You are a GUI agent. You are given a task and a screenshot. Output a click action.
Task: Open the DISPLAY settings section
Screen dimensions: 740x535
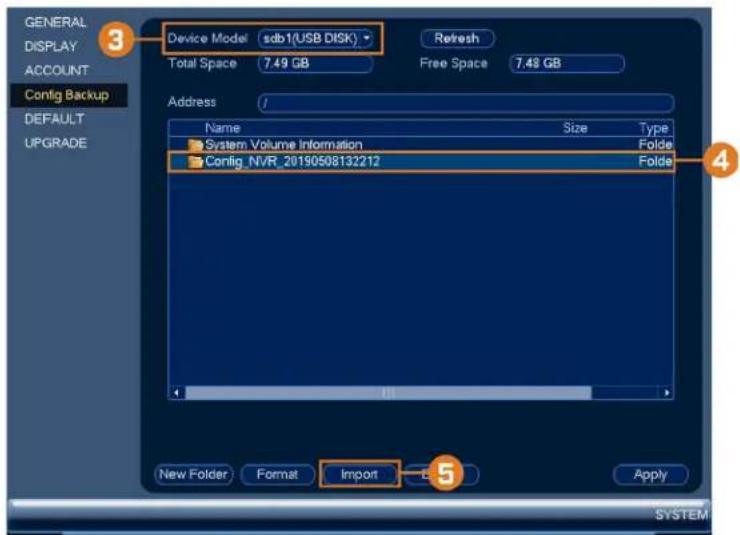(50, 46)
